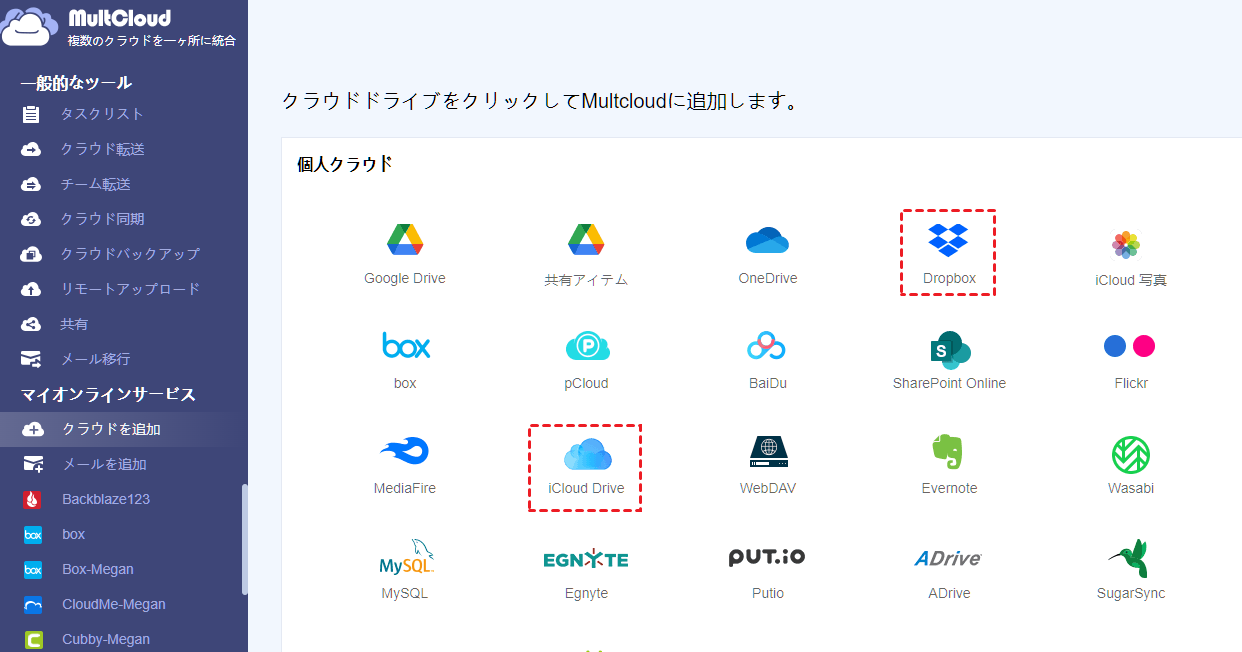Select the Dropbox logo icon
This screenshot has height=652, width=1242.
948,240
